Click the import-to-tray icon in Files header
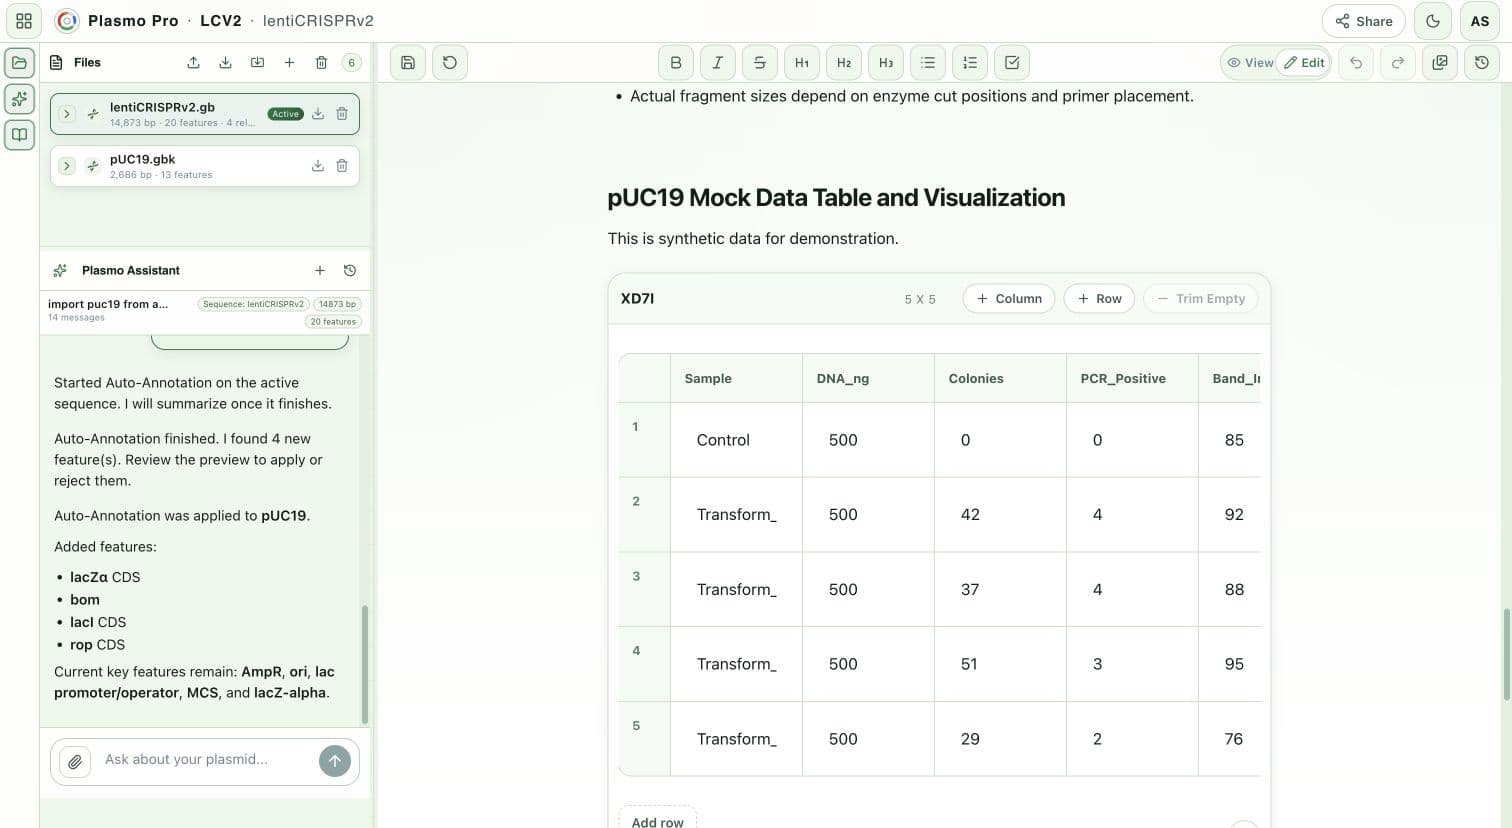Screen dimensions: 1512x828 click(257, 62)
